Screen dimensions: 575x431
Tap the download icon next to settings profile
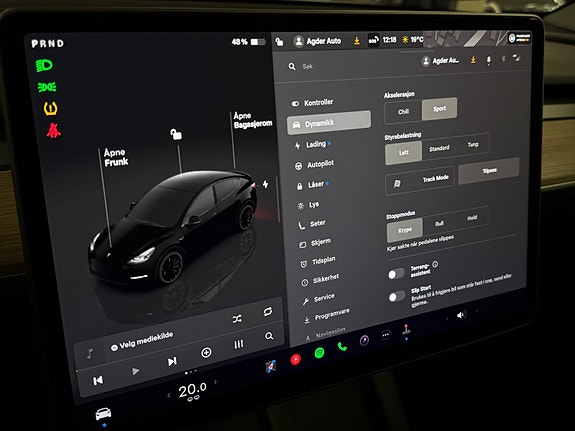click(x=473, y=59)
